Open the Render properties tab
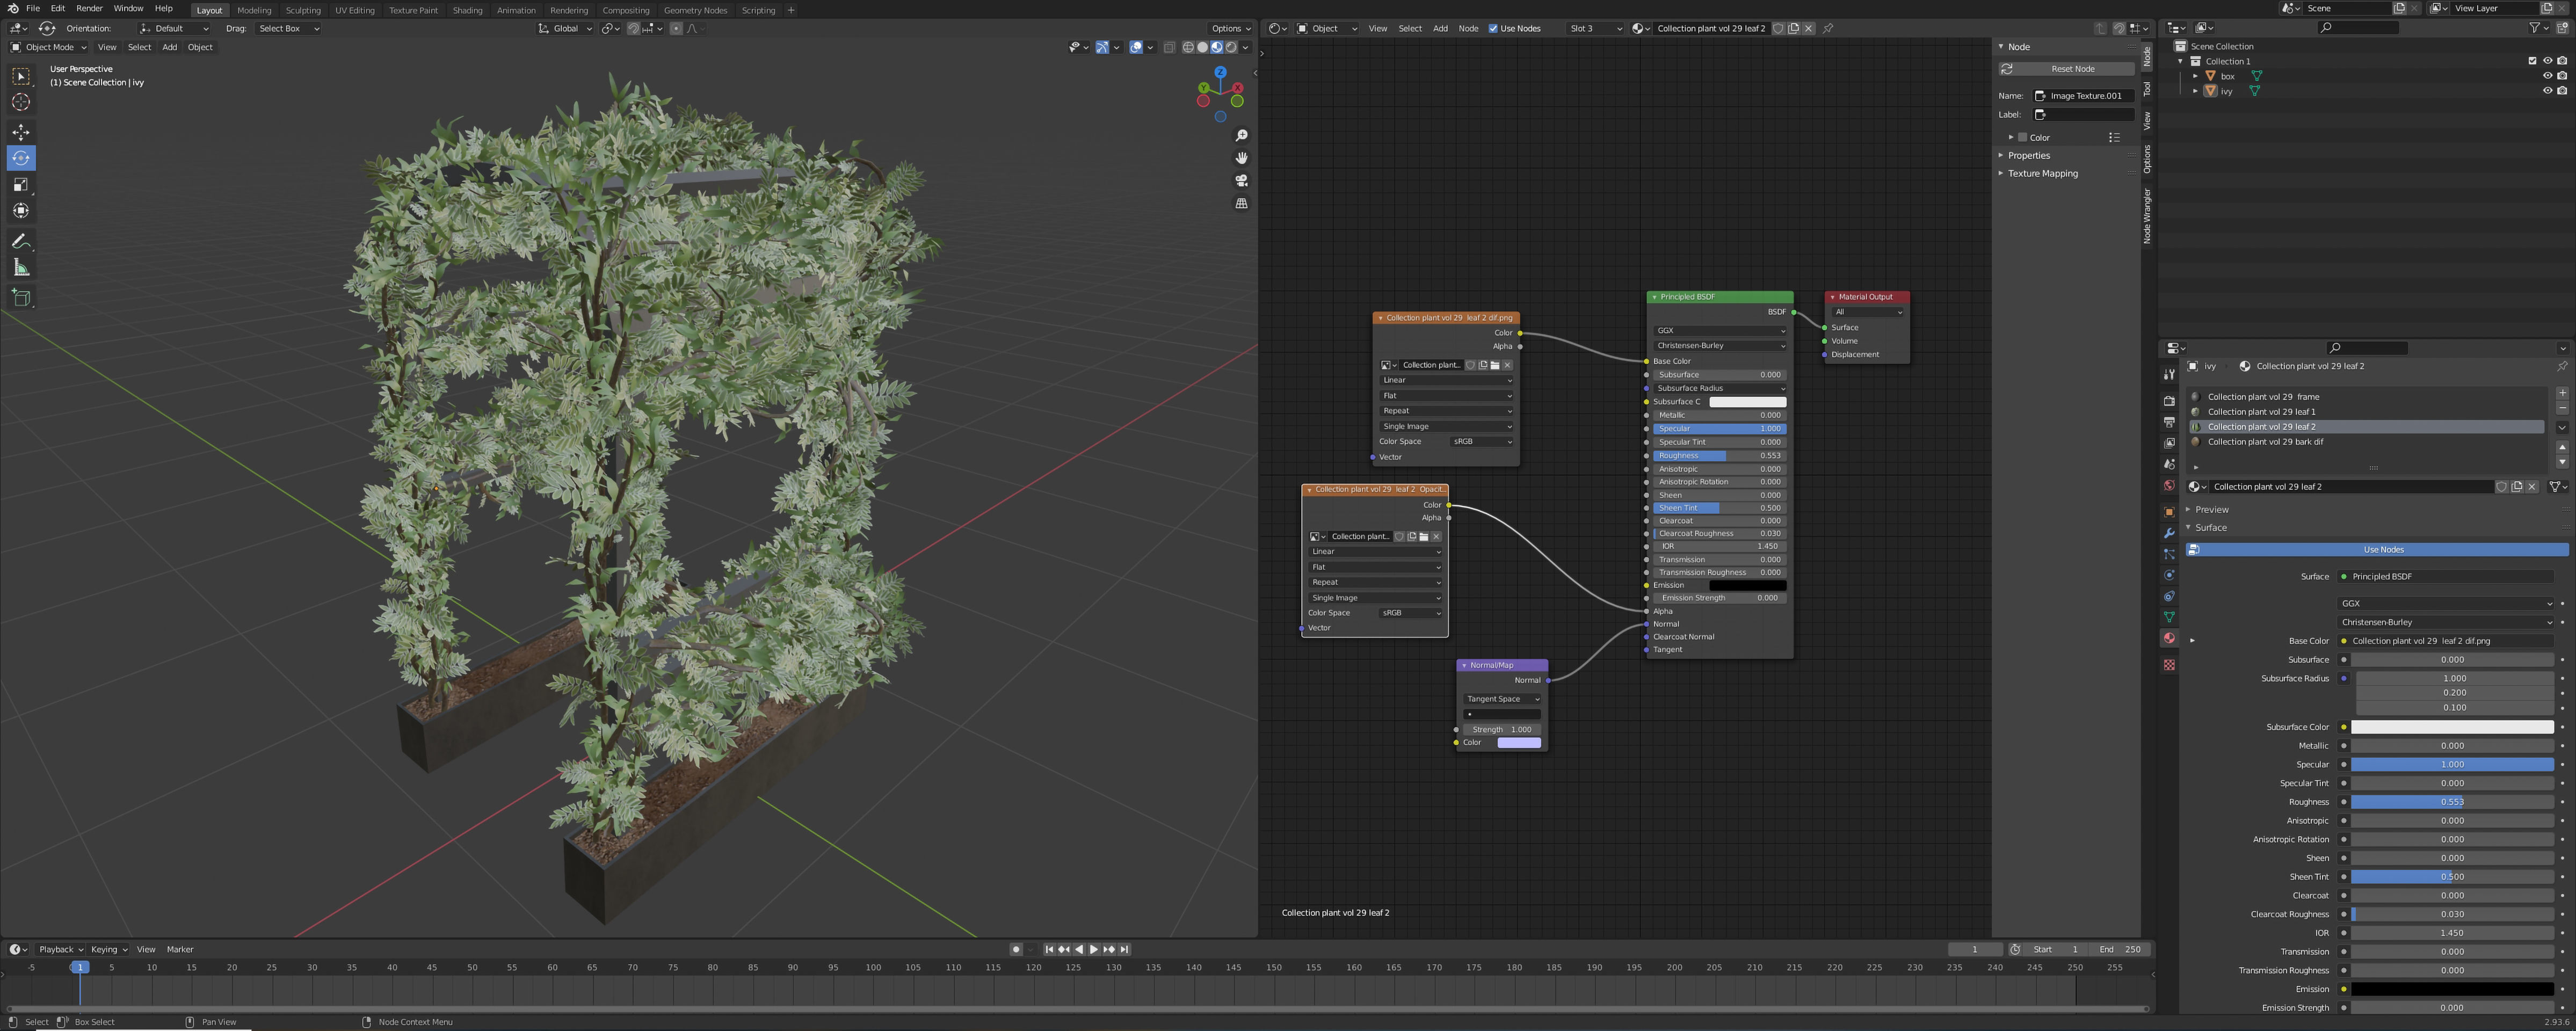The image size is (2576, 1031). 2169,401
